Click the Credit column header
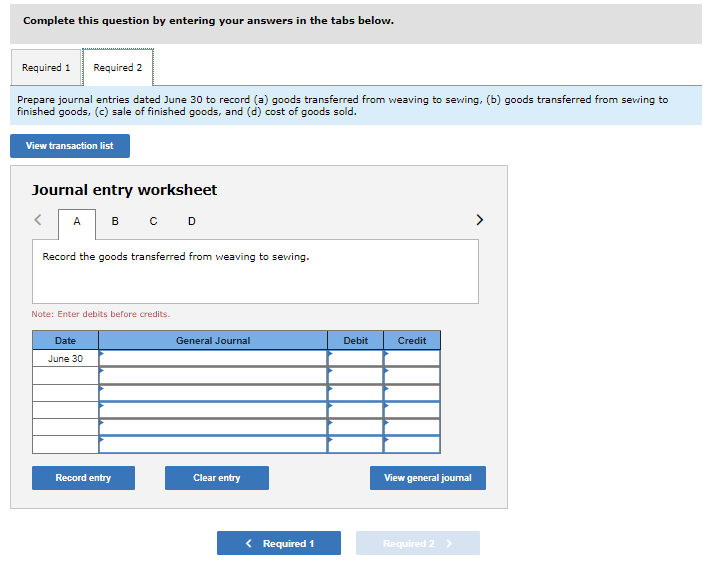709x579 pixels. [412, 340]
